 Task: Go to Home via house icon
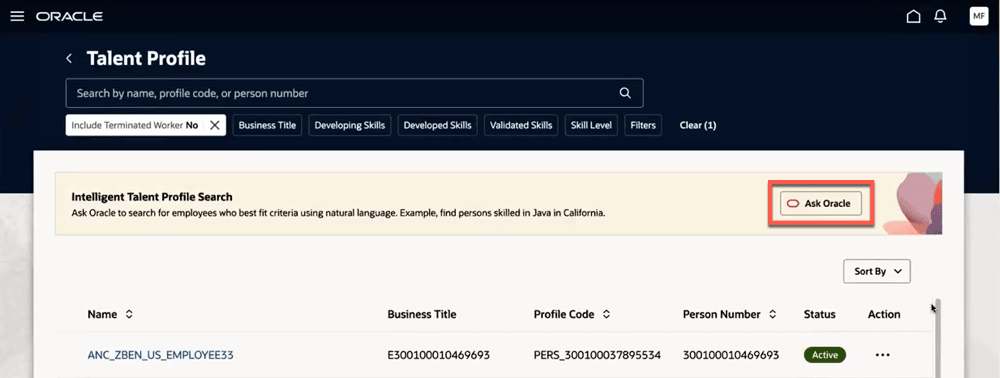[x=913, y=17]
